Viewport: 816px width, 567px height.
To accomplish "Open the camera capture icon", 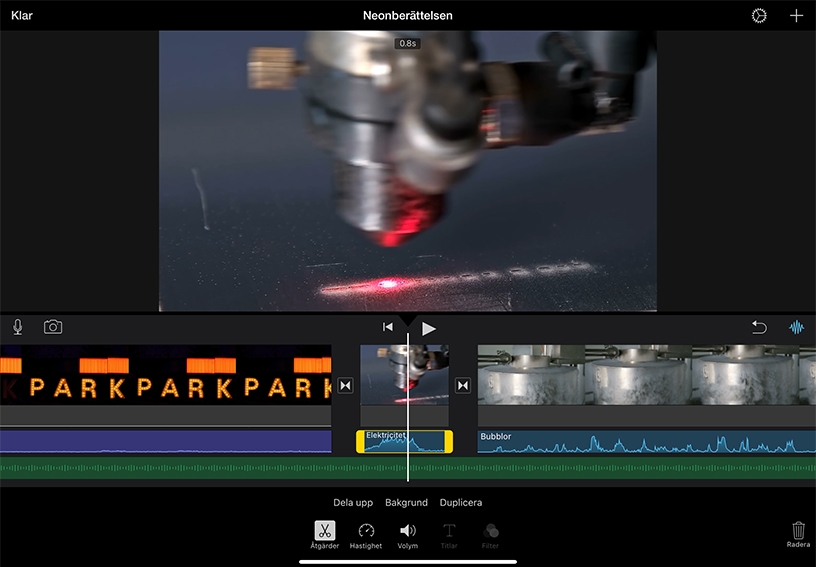I will coord(53,327).
